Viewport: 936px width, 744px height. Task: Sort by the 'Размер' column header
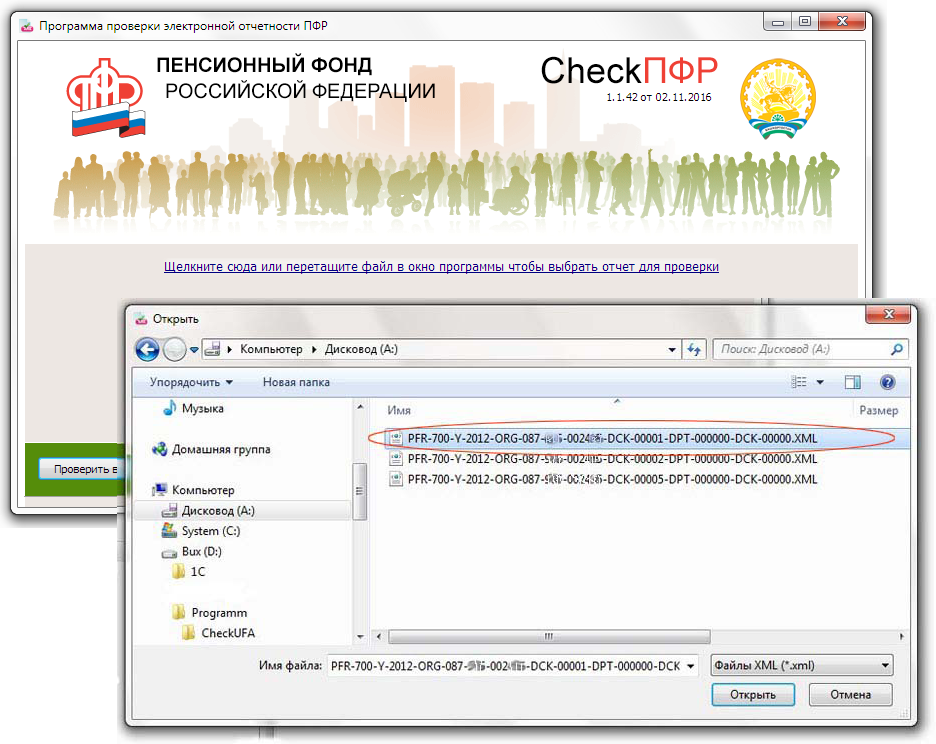(878, 410)
